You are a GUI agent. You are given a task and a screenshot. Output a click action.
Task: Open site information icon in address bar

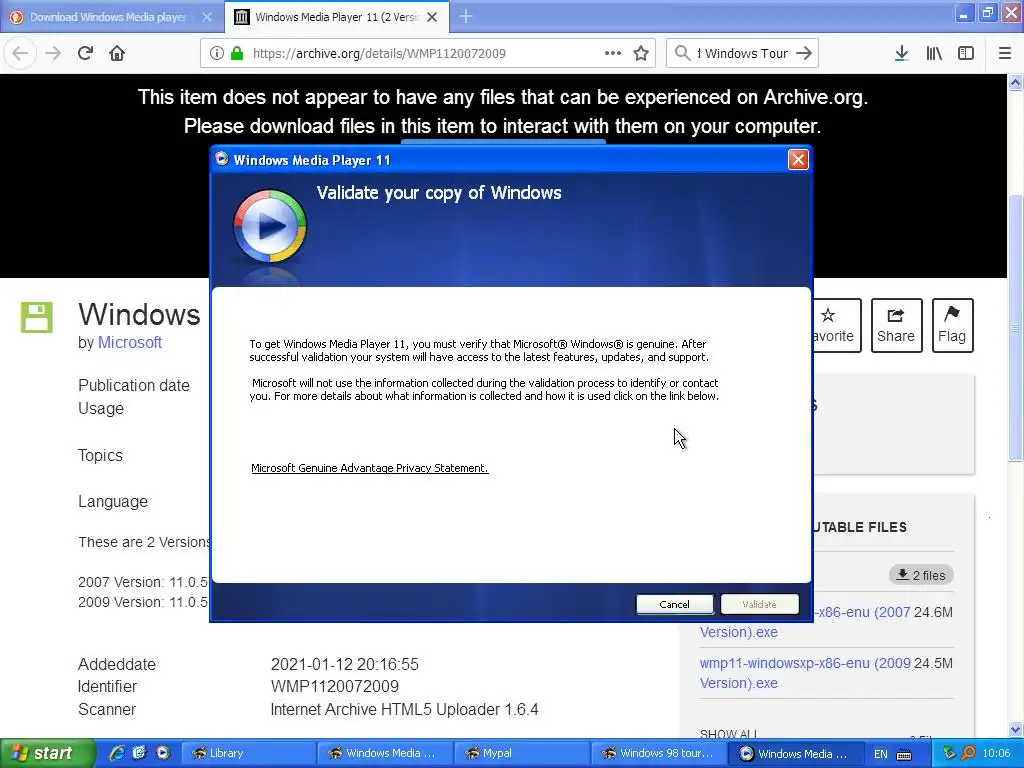217,53
